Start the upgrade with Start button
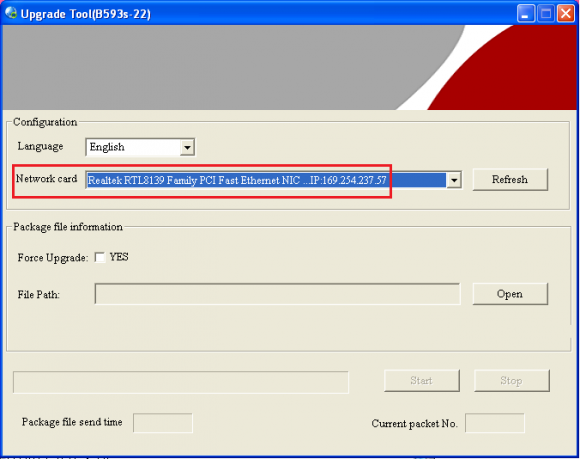The height and width of the screenshot is (459, 580). (422, 381)
